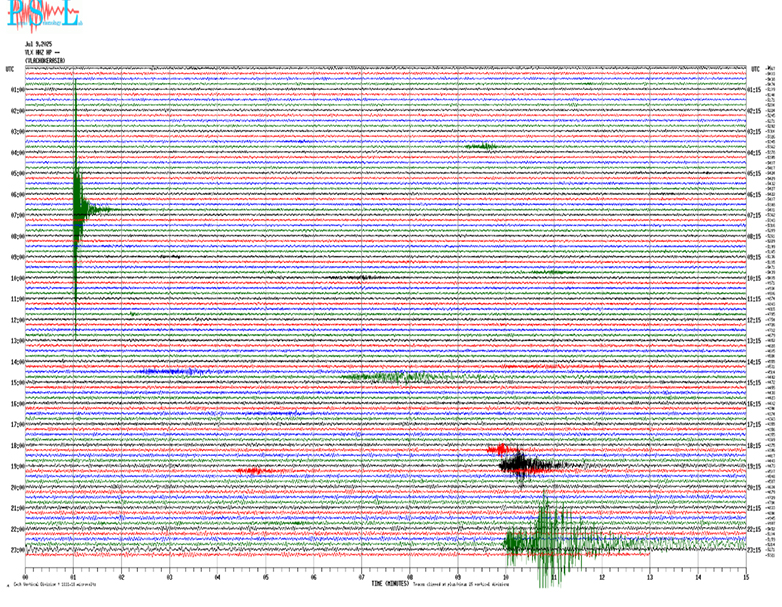This screenshot has width=782, height=607.
Task: Select the 23:00 hour label on left axis
Action: pyautogui.click(x=16, y=550)
